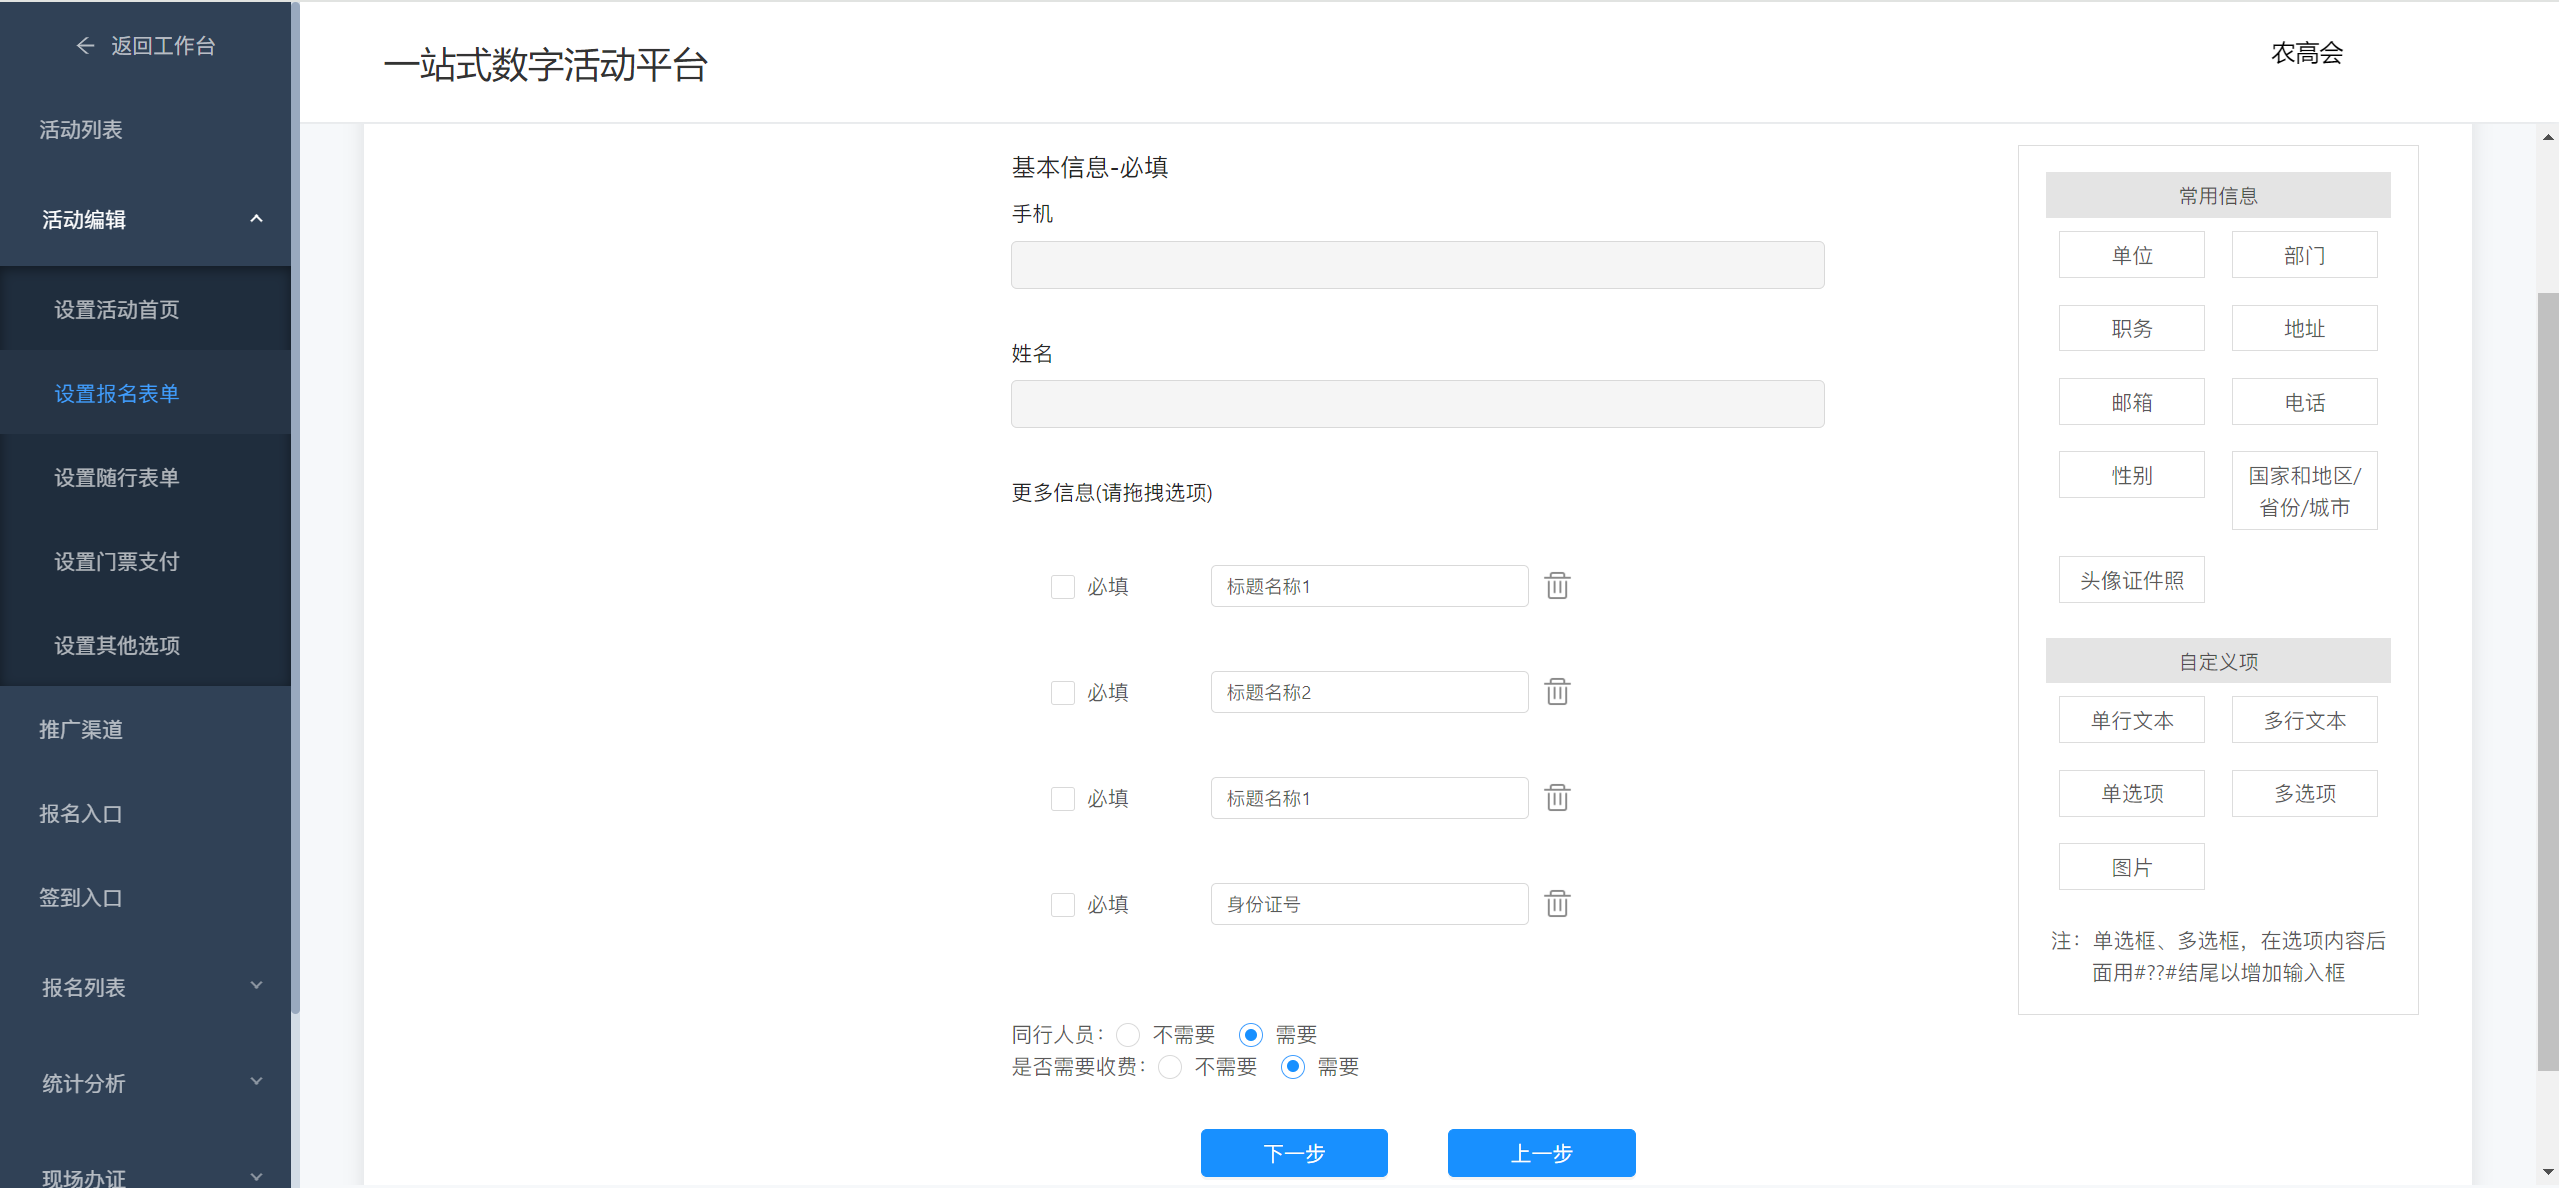Tick 必填 checkbox for 身份证号

1062,905
